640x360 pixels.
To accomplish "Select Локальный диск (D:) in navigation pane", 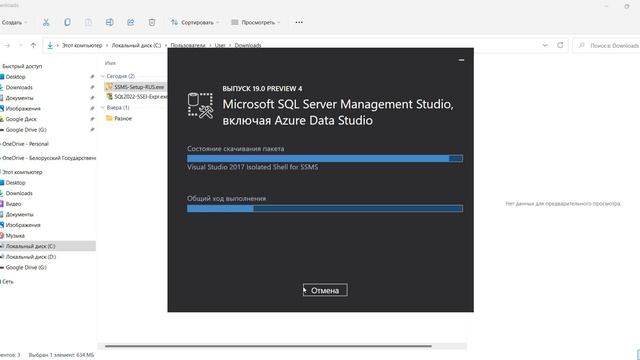I will 31,257.
